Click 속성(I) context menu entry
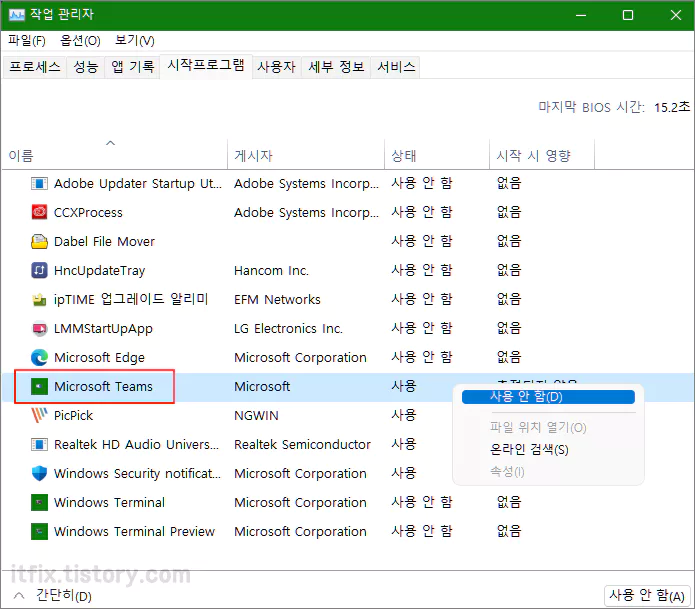This screenshot has height=609, width=695. [507, 471]
